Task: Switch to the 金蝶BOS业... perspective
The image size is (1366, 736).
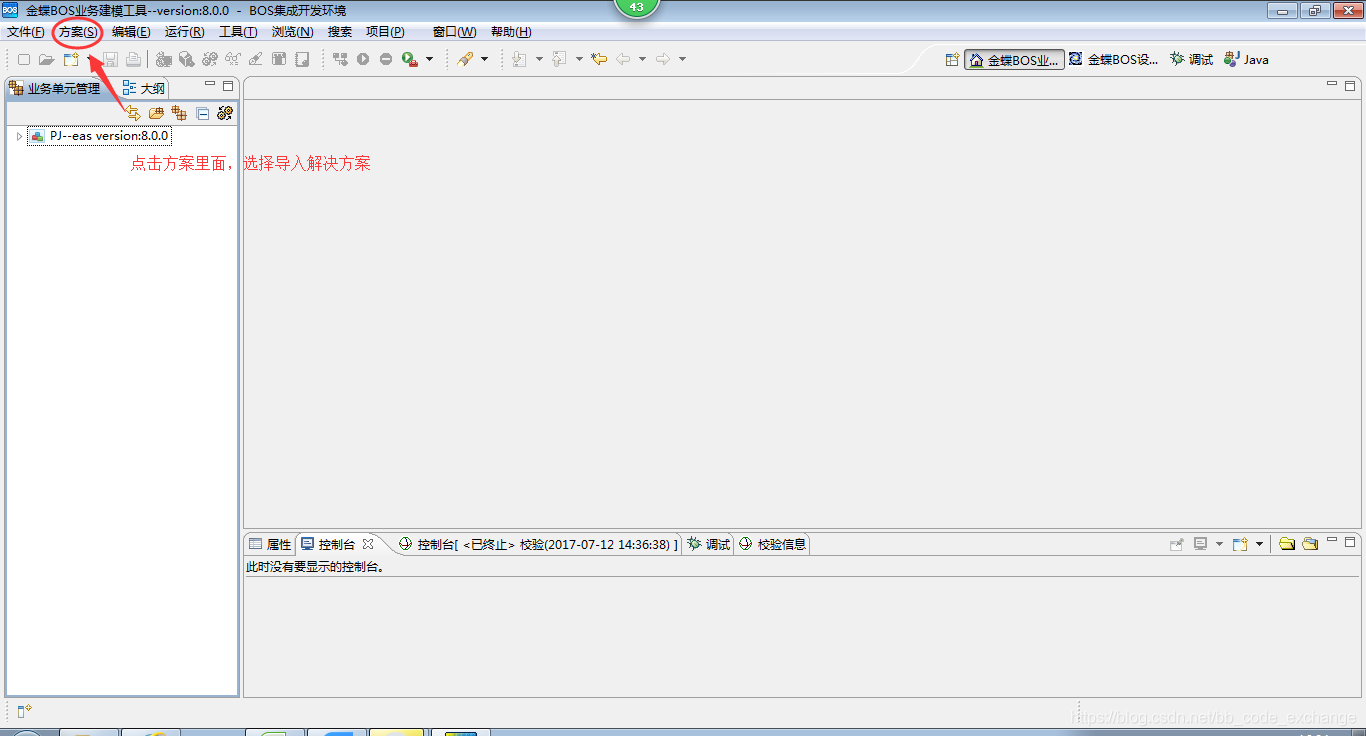Action: [1014, 60]
